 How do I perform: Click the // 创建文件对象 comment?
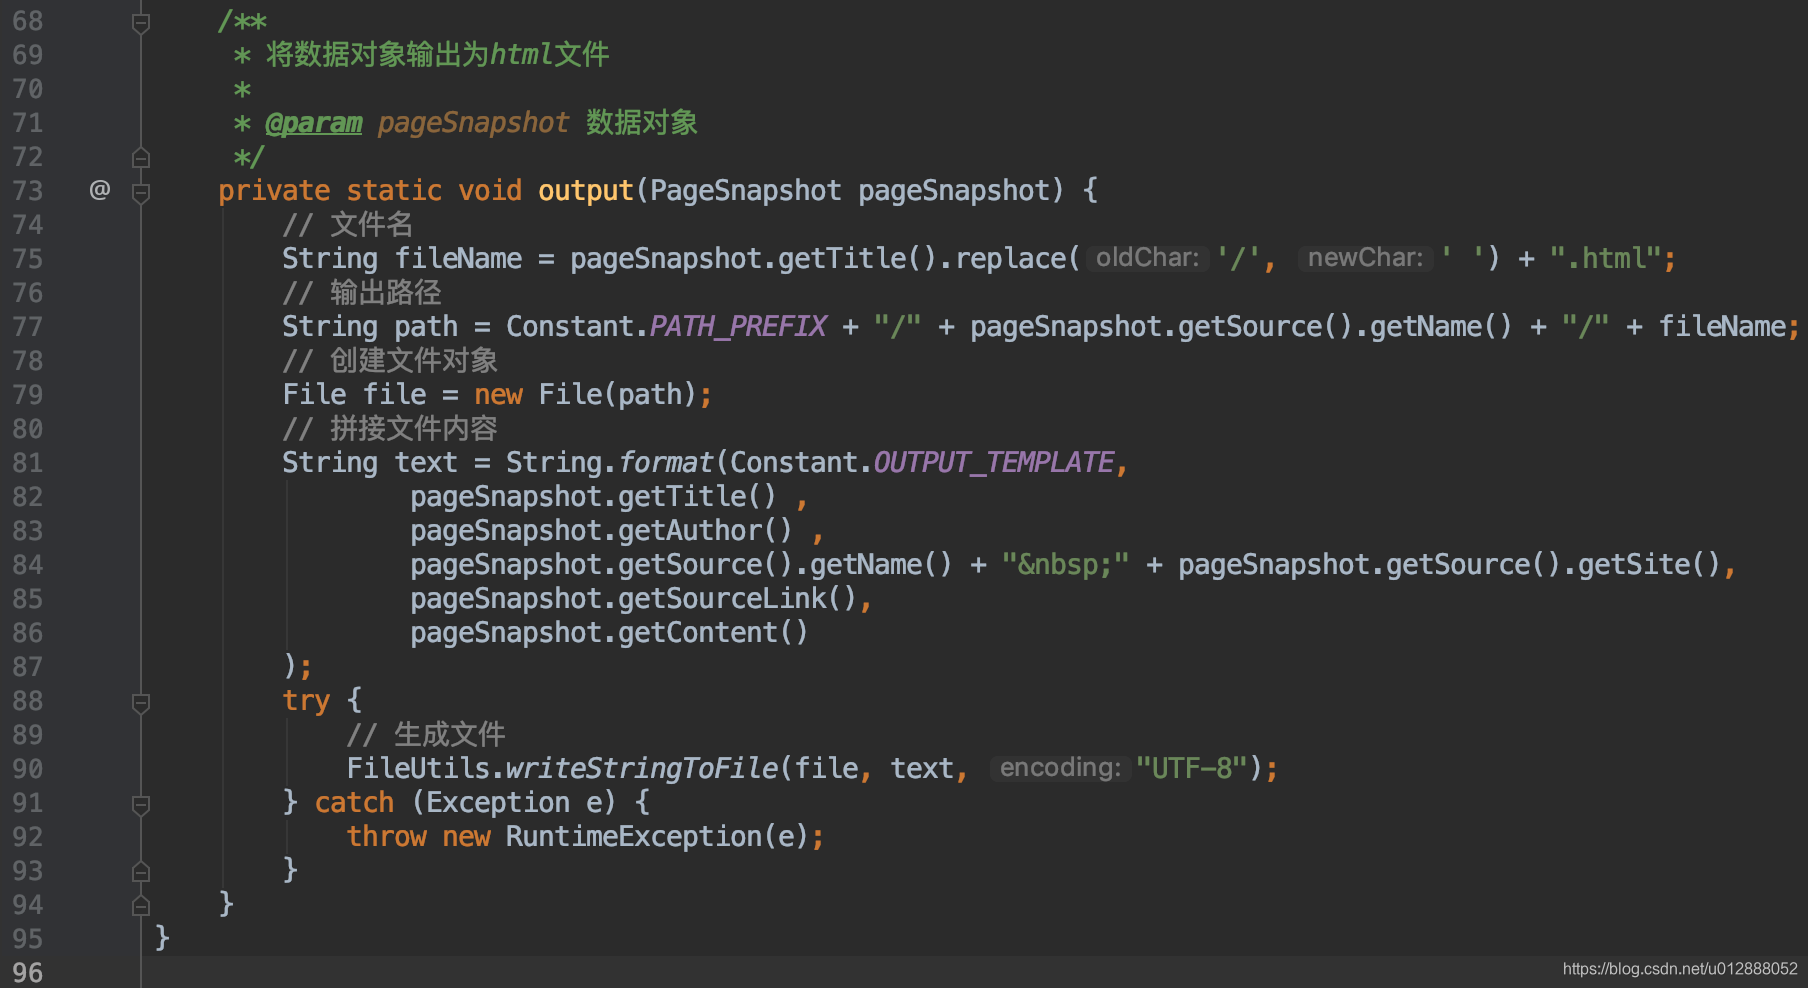pyautogui.click(x=390, y=361)
